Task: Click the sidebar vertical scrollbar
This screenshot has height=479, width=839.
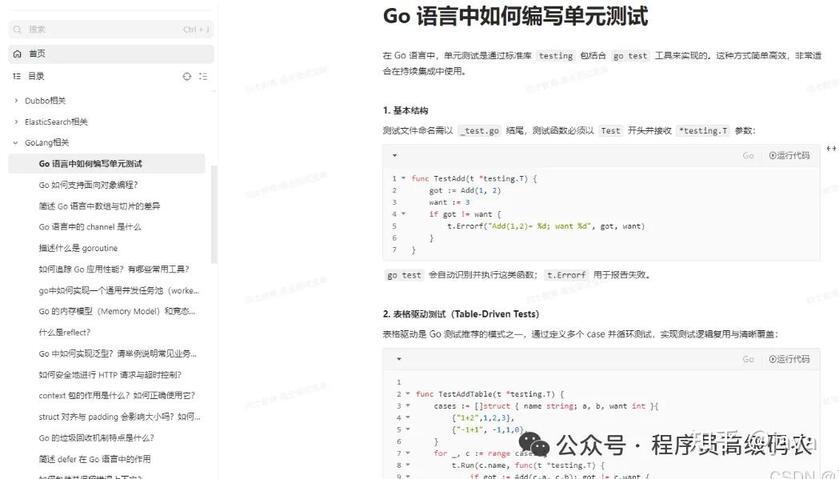Action: [214, 214]
